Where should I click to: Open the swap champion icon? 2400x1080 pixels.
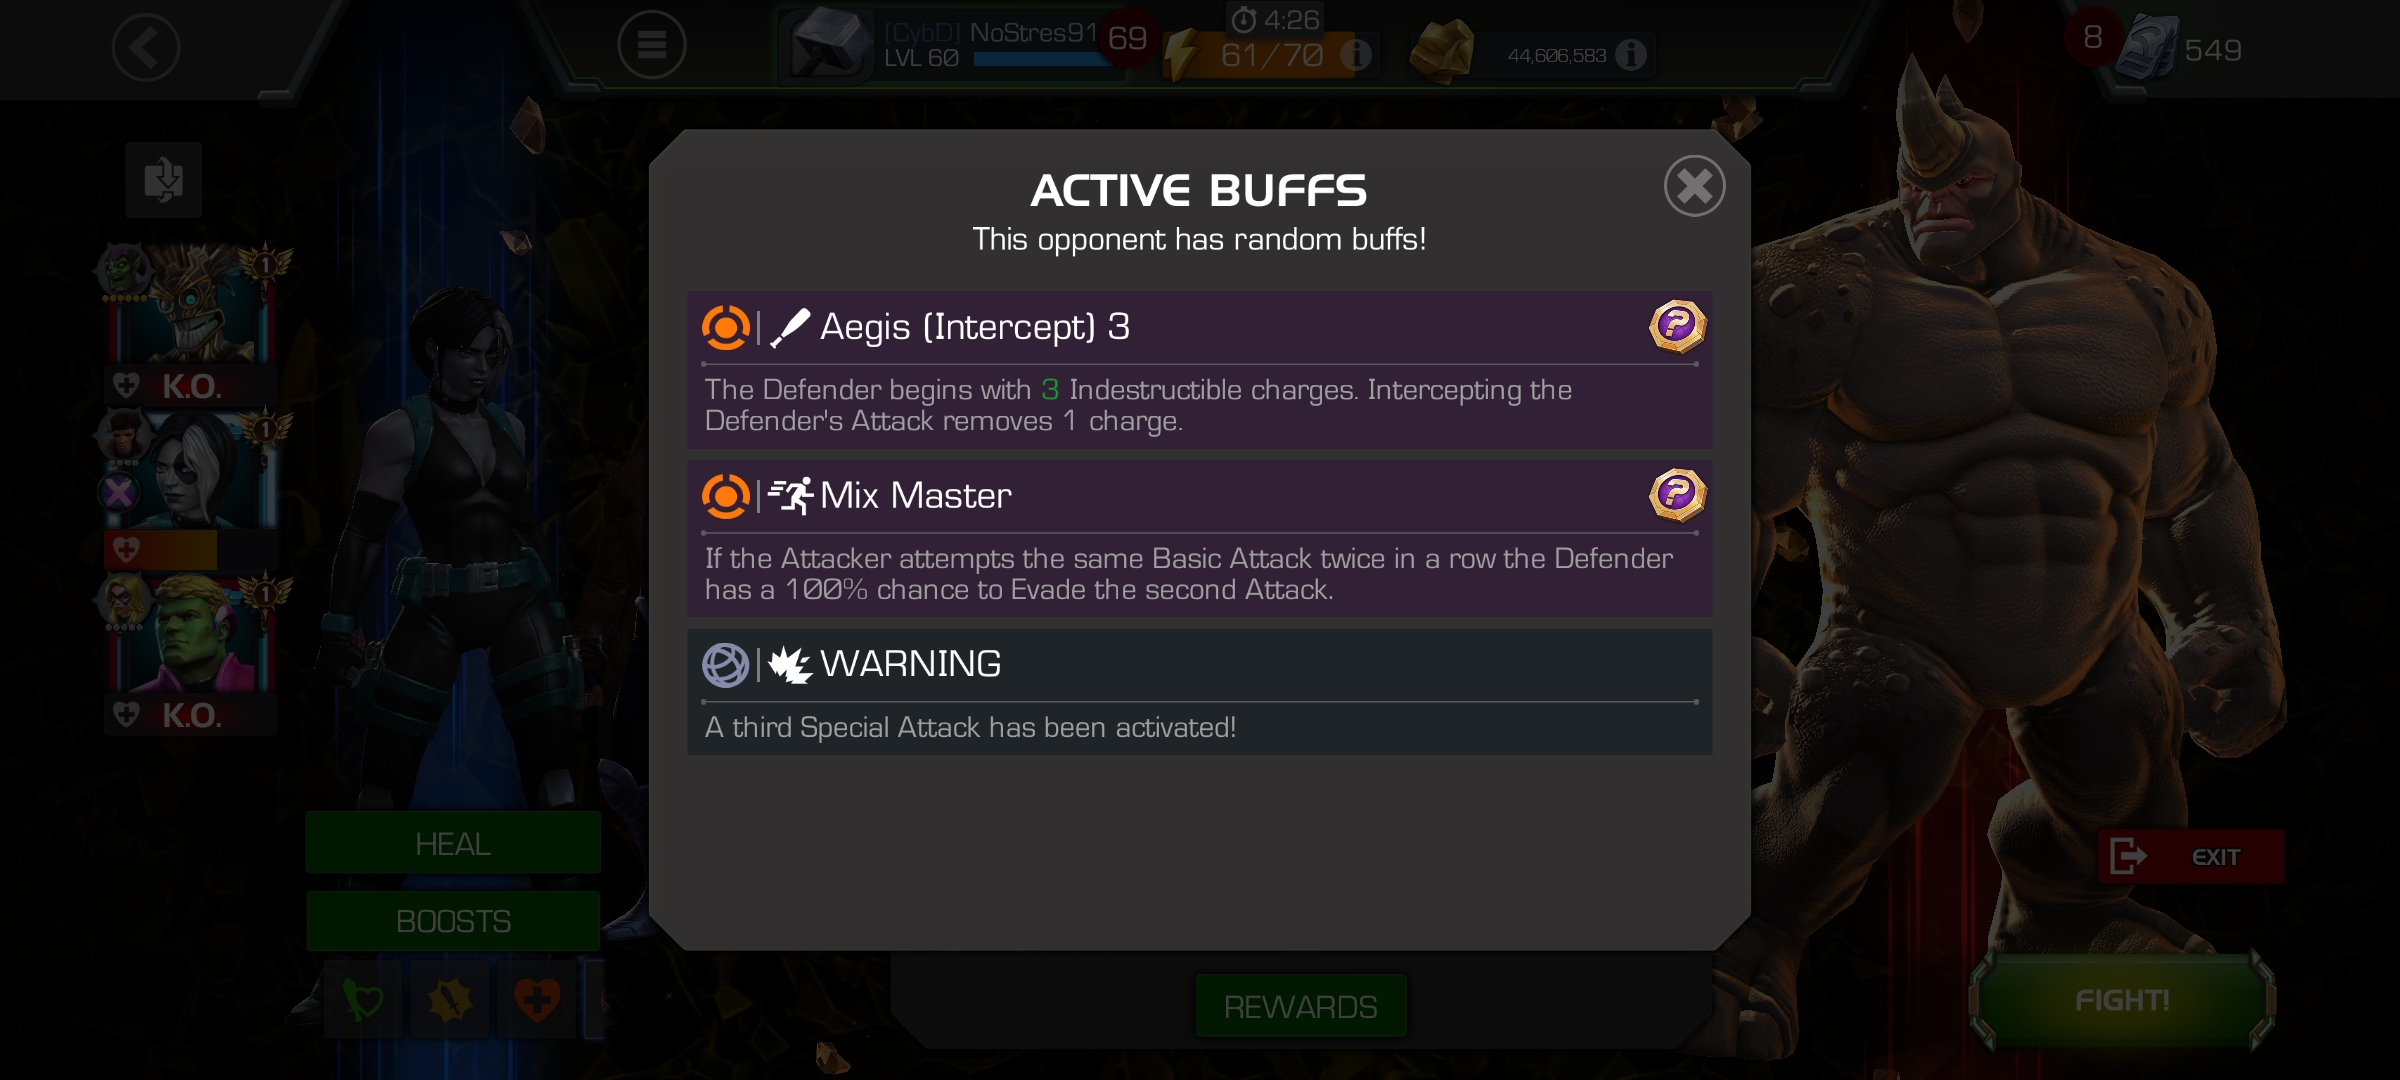(164, 180)
